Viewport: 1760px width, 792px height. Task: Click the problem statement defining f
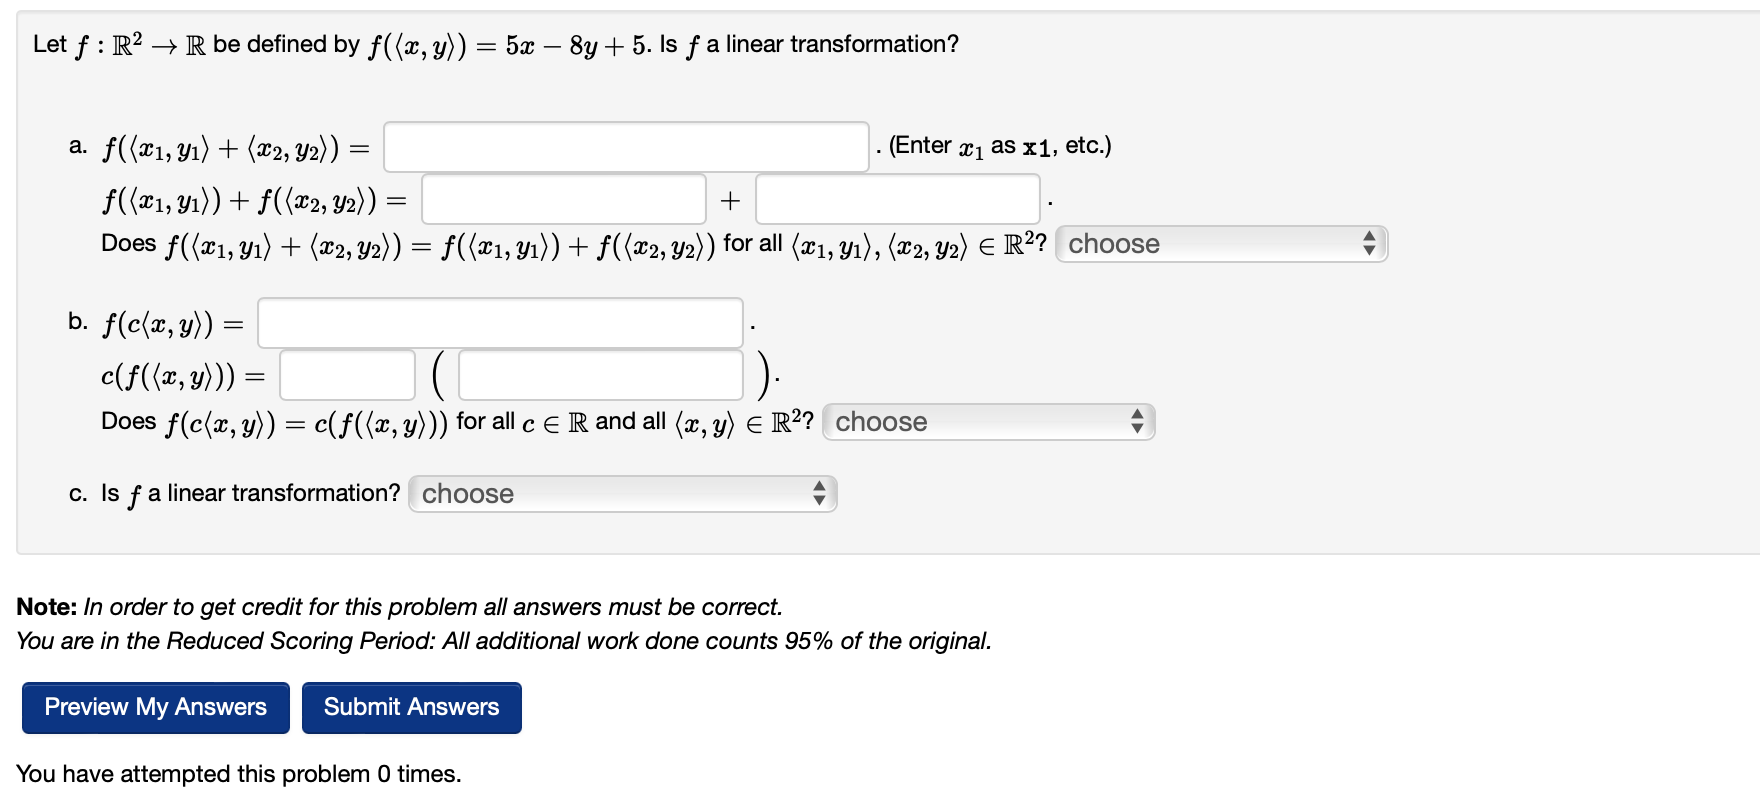pyautogui.click(x=495, y=43)
